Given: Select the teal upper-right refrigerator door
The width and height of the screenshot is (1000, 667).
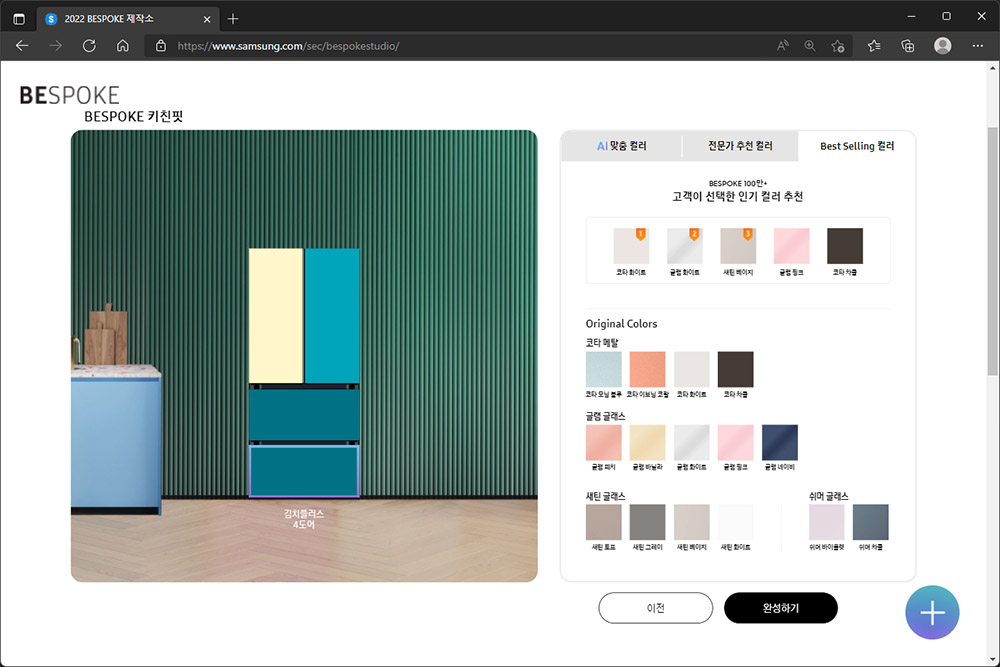Looking at the screenshot, I should click(332, 316).
